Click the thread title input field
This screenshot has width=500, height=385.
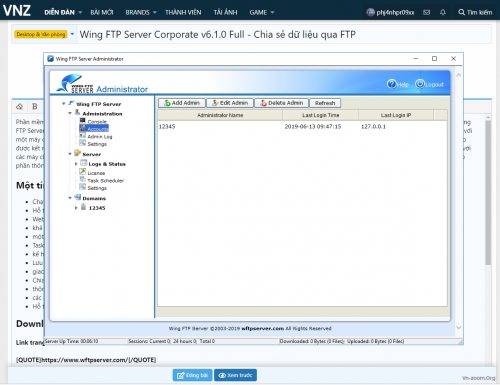[x=283, y=34]
